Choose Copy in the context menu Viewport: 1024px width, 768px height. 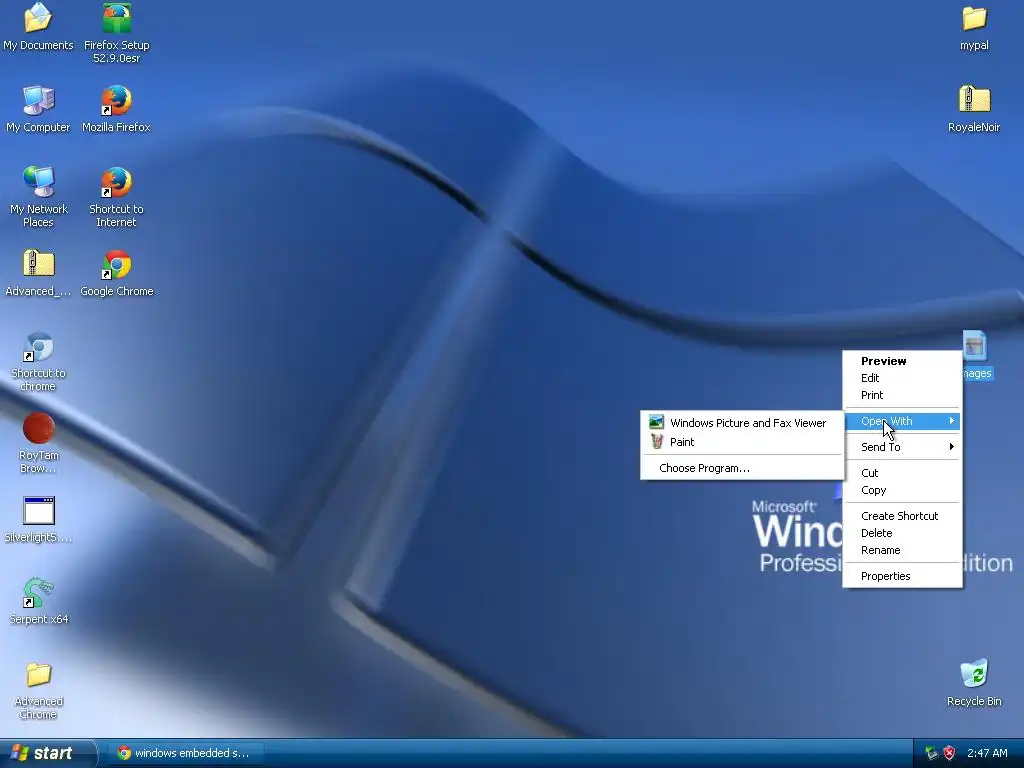coord(902,490)
